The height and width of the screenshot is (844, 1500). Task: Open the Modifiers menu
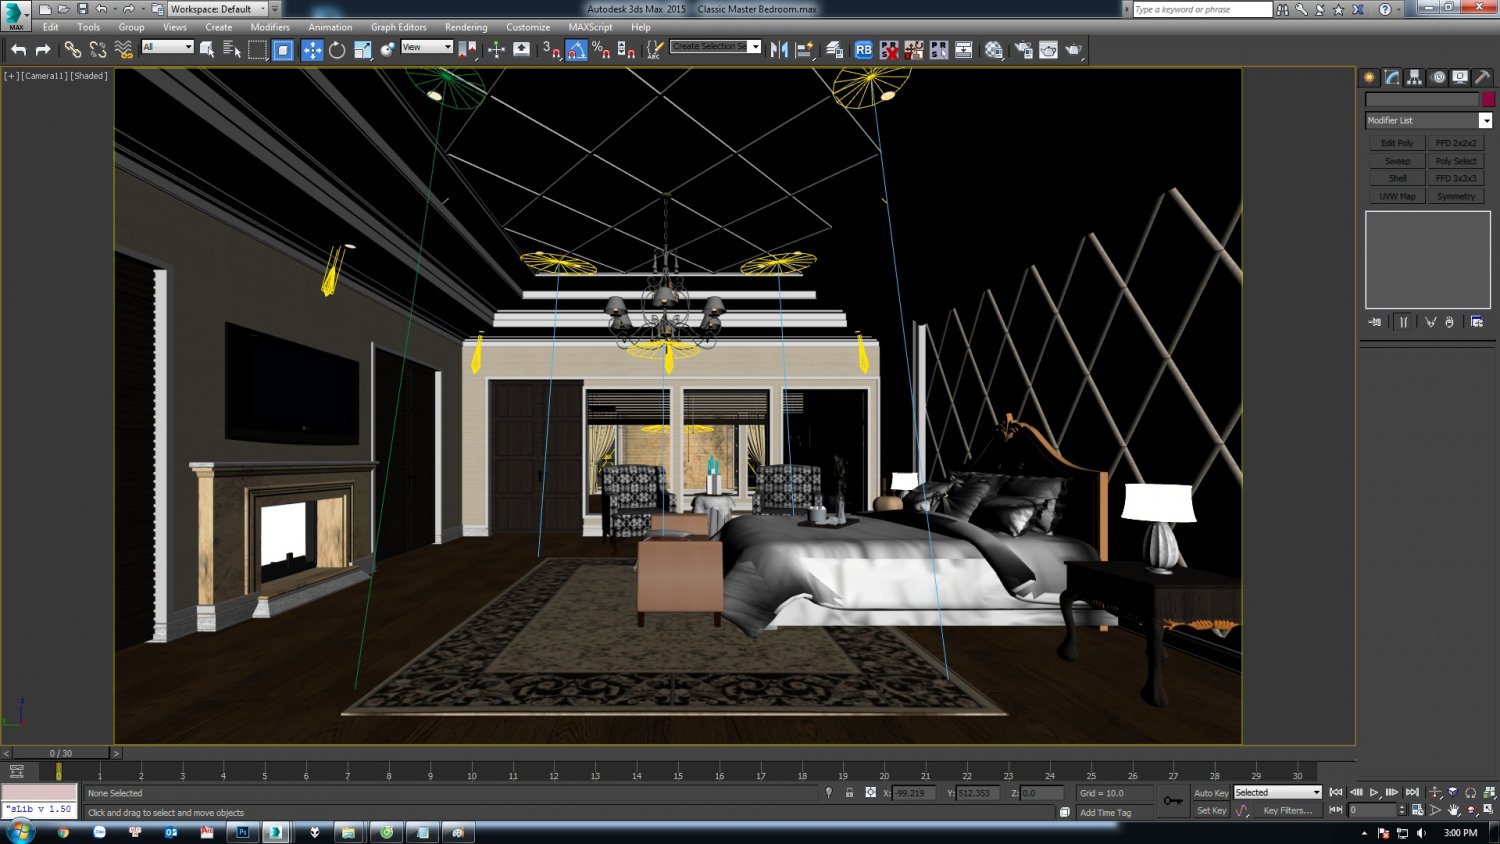(x=270, y=27)
